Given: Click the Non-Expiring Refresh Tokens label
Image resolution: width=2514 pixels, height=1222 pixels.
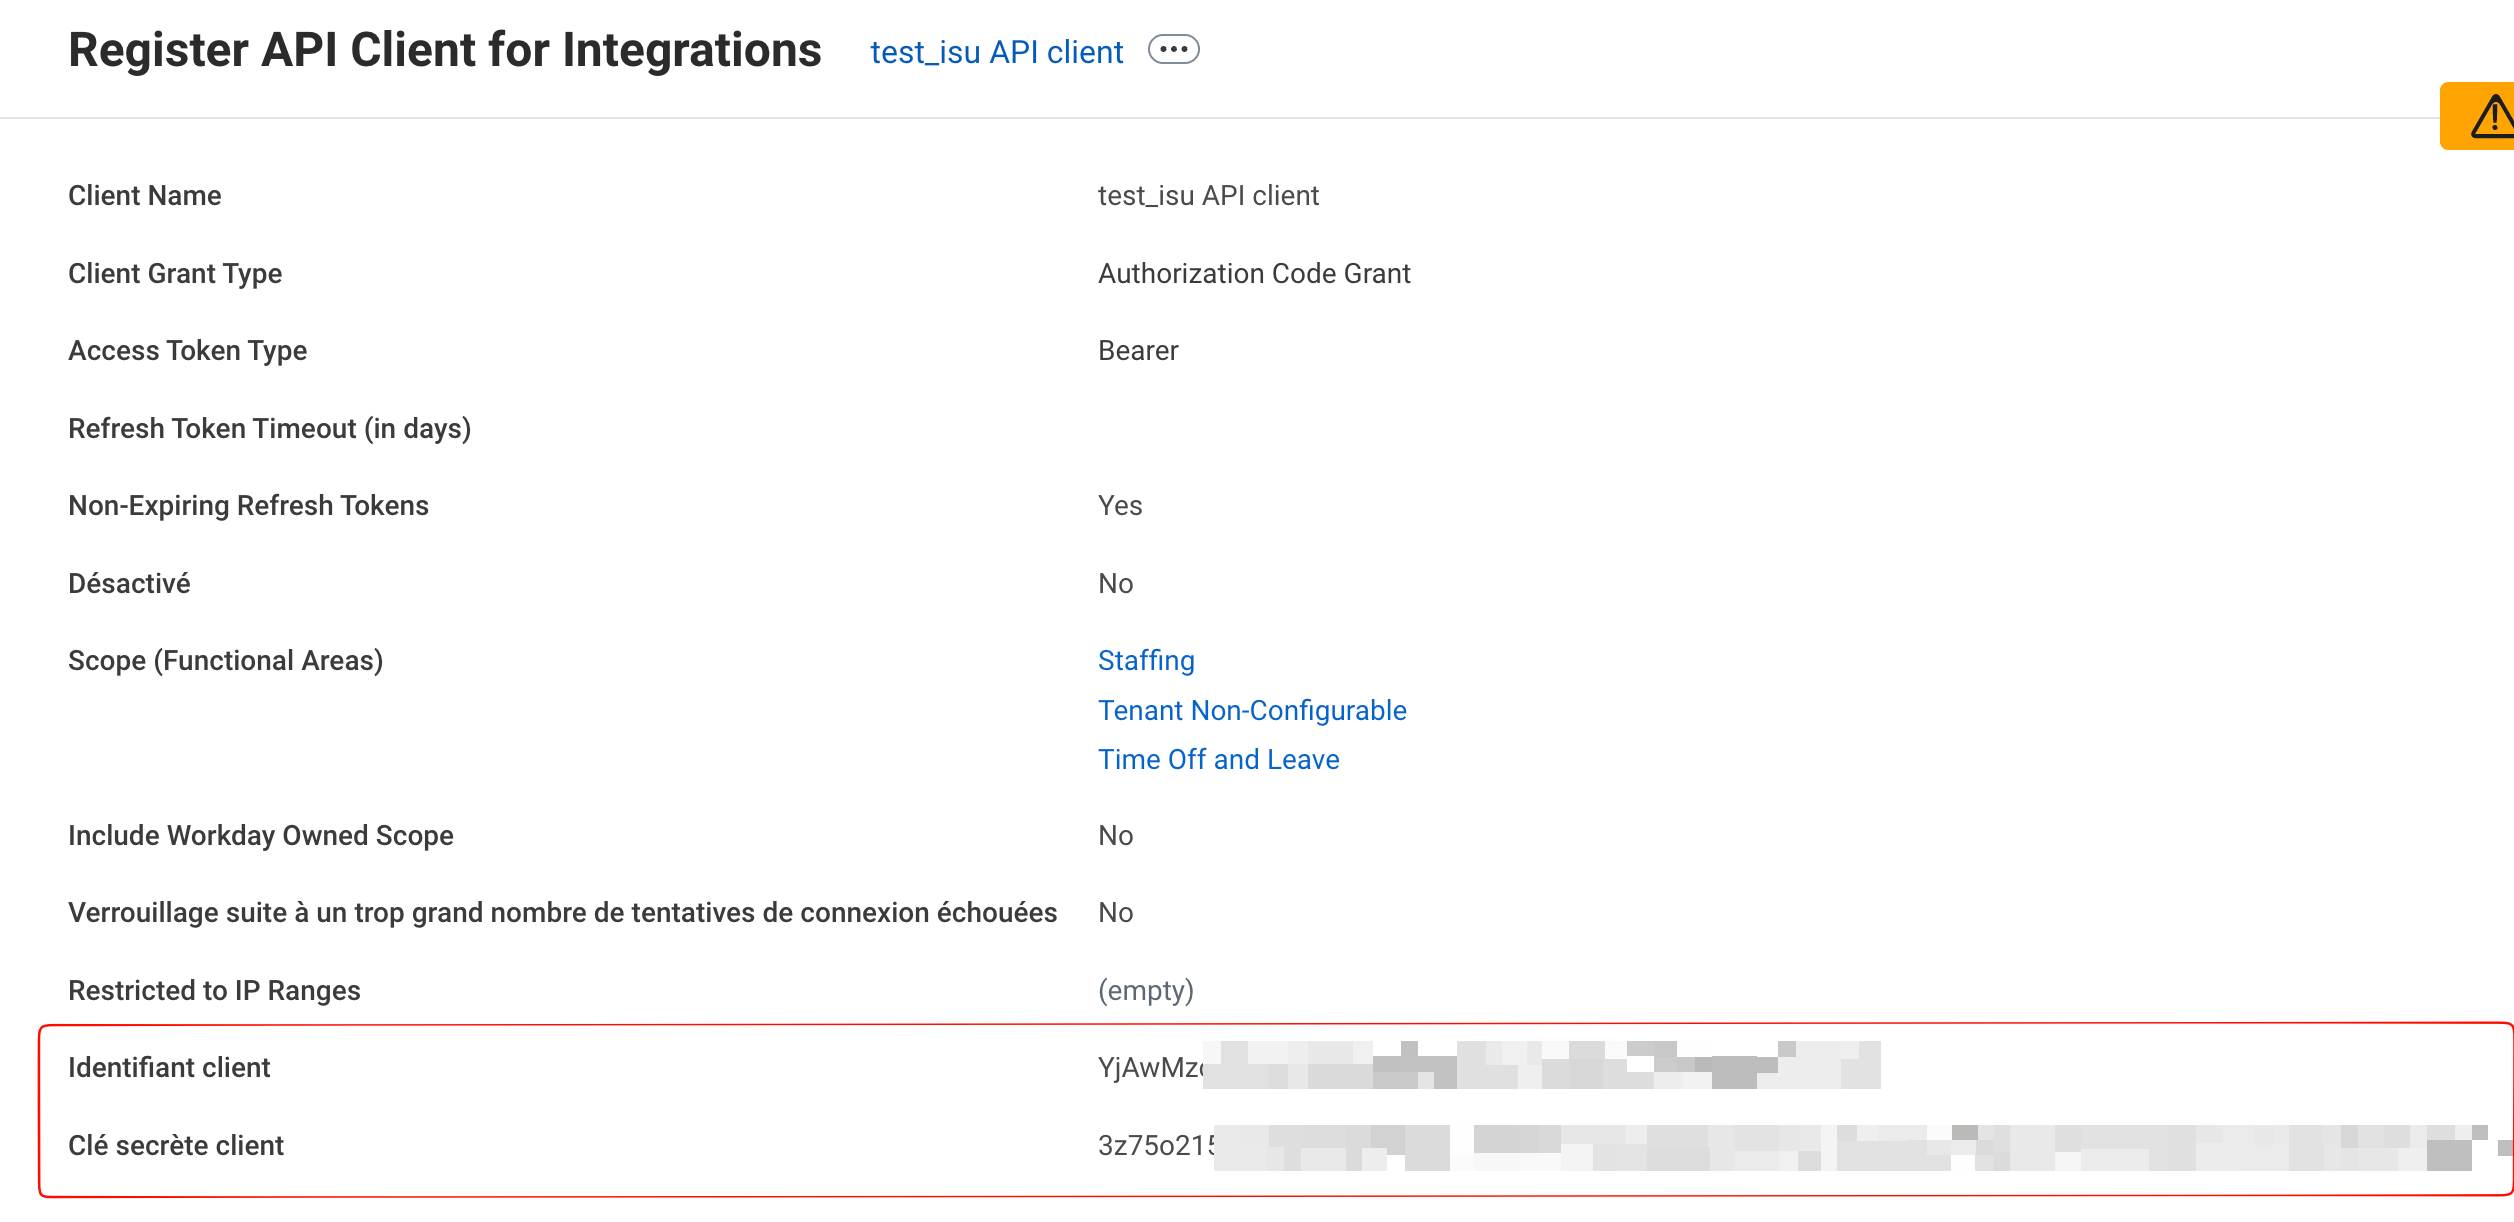Looking at the screenshot, I should point(248,506).
